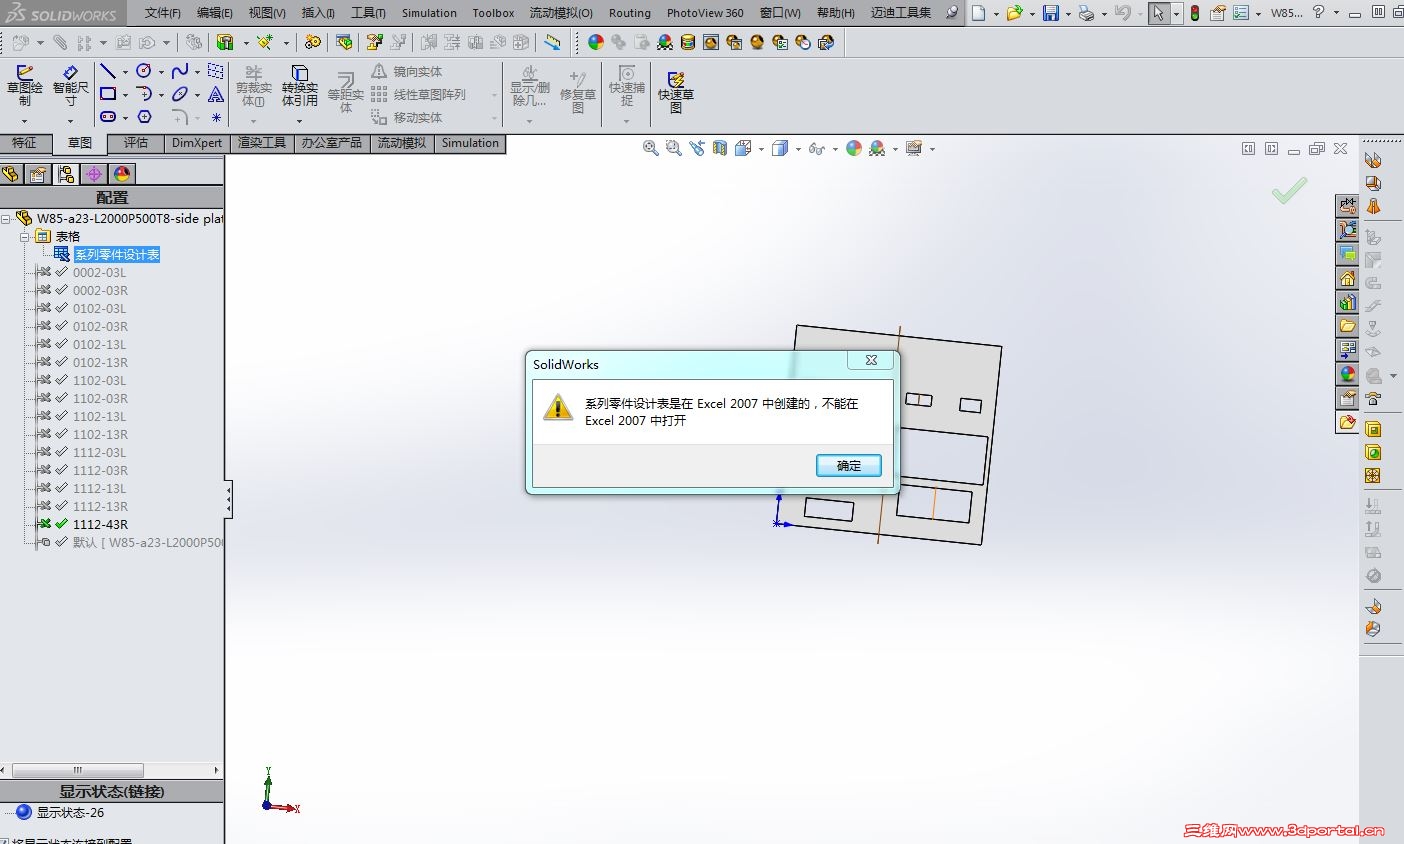
Task: Select the Ellipse sketch tool
Action: 180,94
